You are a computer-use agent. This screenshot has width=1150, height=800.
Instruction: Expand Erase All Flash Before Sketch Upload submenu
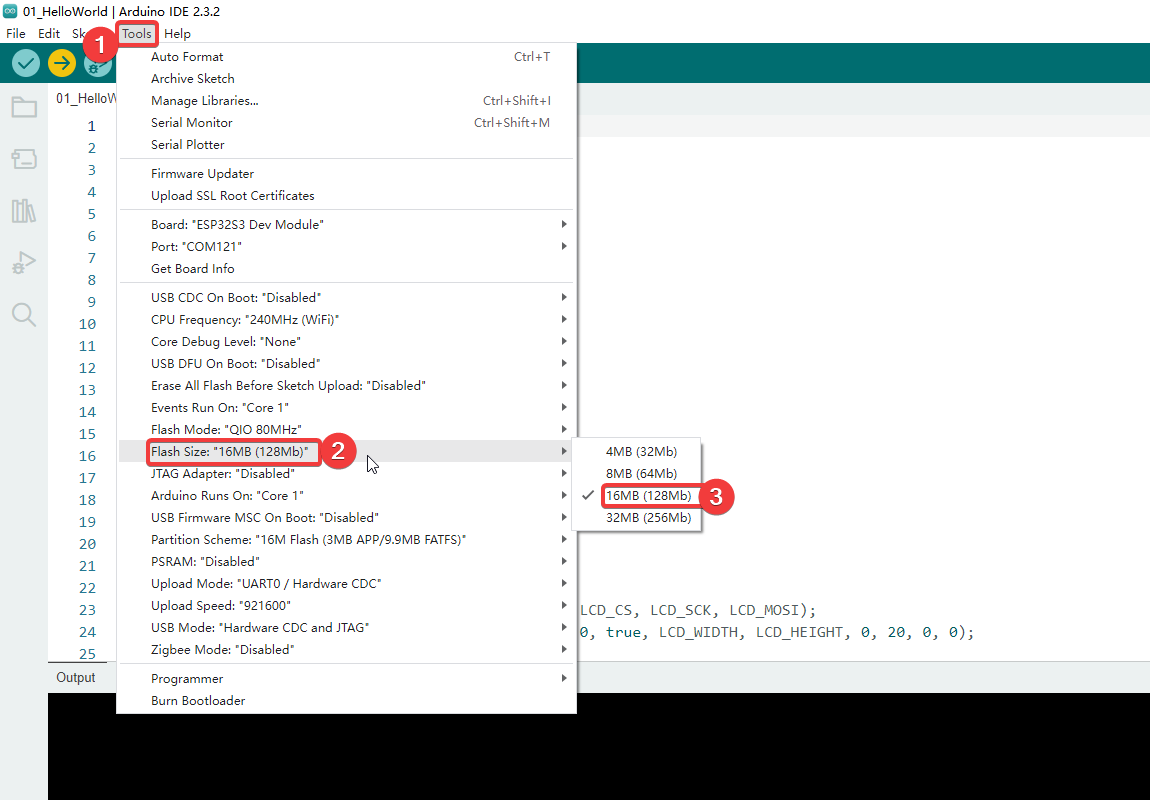pyautogui.click(x=346, y=386)
